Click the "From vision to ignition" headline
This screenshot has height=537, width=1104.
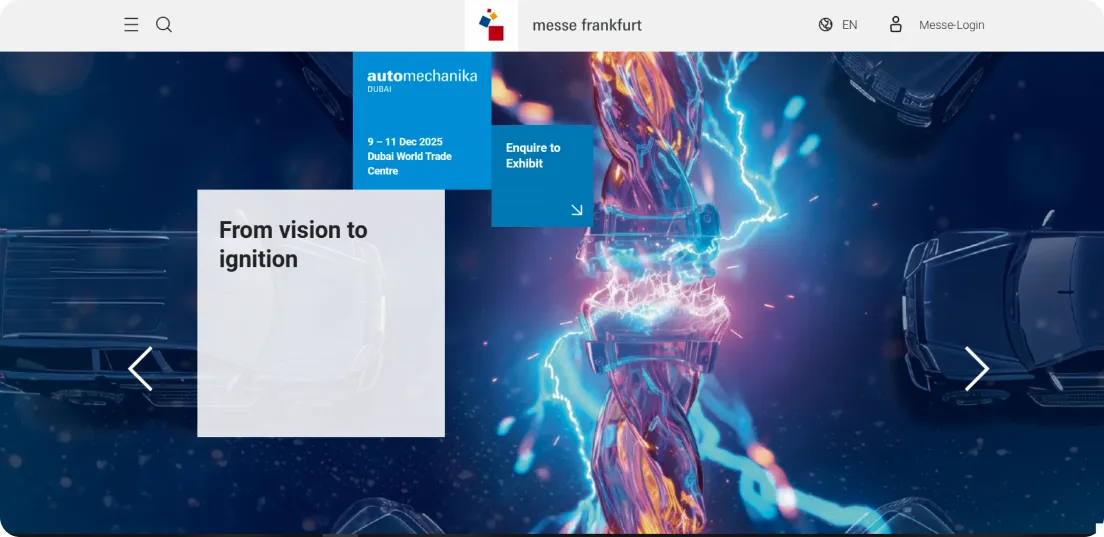click(293, 244)
